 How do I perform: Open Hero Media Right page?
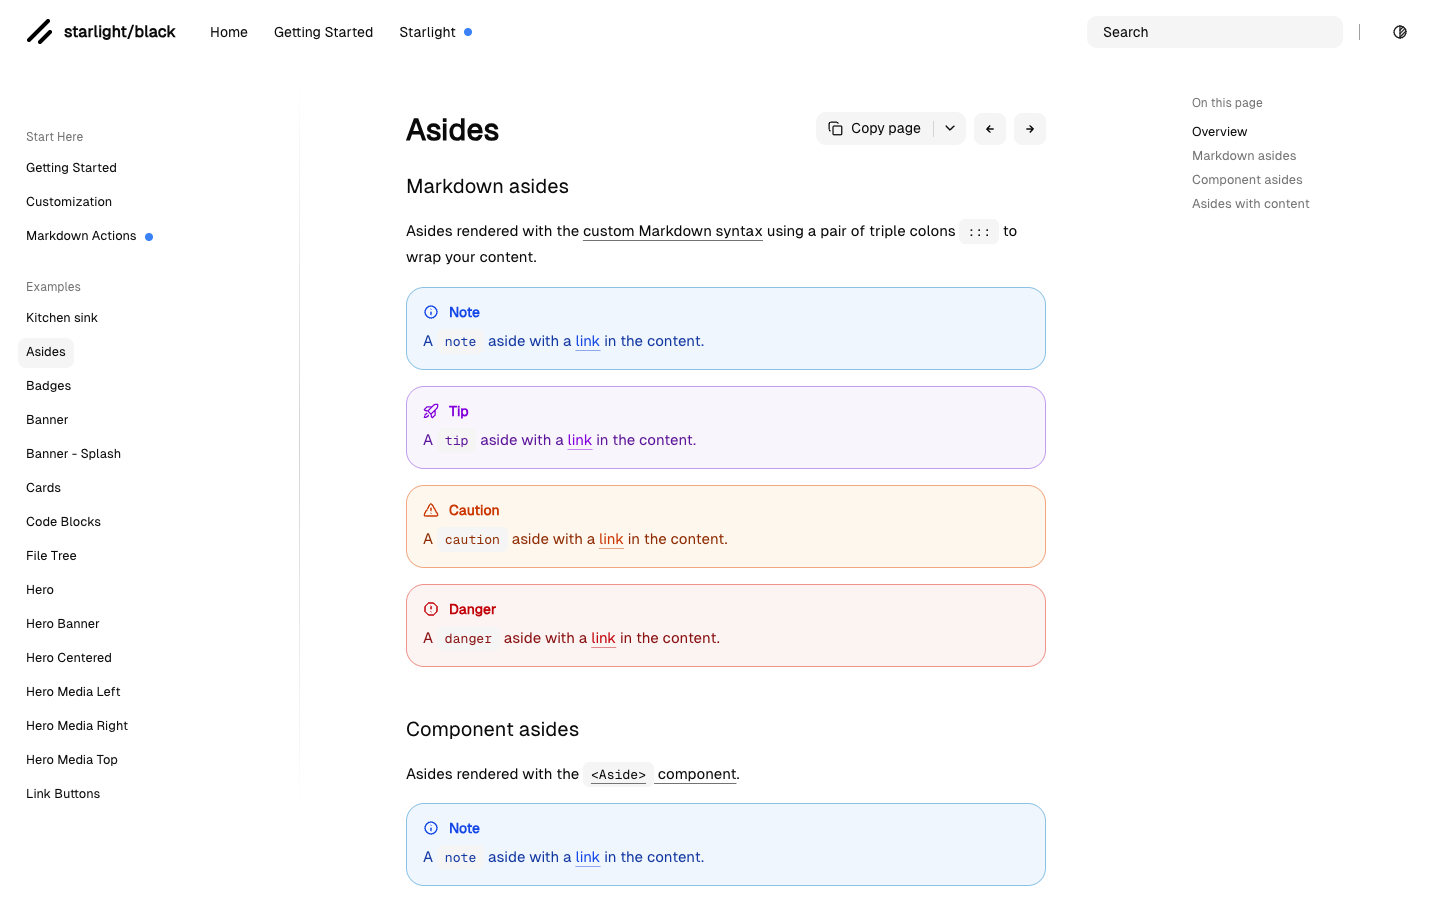[x=77, y=726]
